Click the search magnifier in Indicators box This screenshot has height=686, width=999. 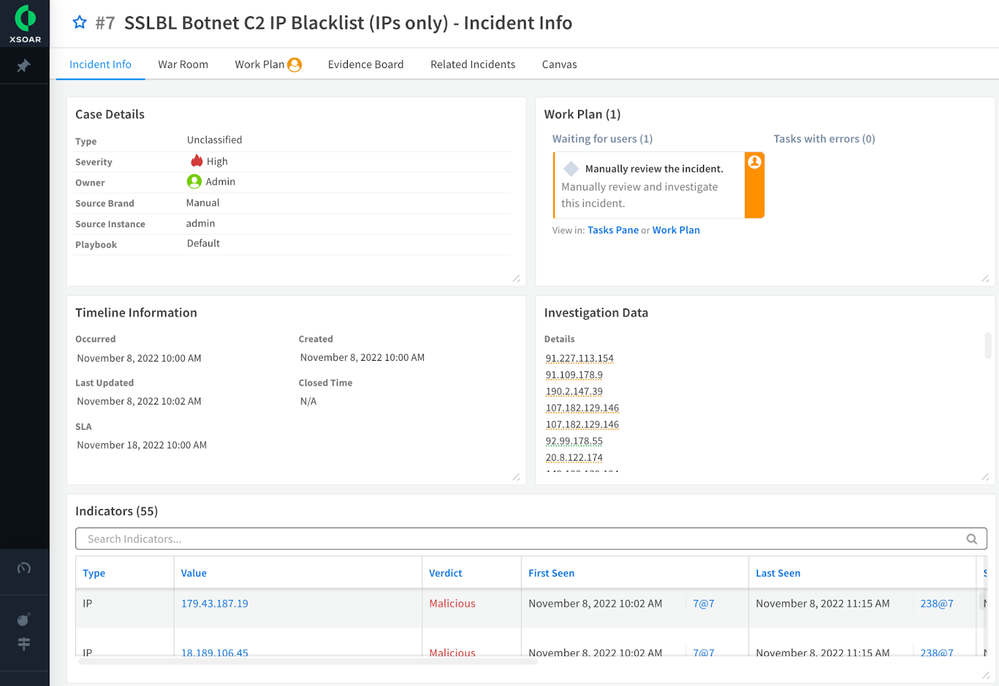972,539
